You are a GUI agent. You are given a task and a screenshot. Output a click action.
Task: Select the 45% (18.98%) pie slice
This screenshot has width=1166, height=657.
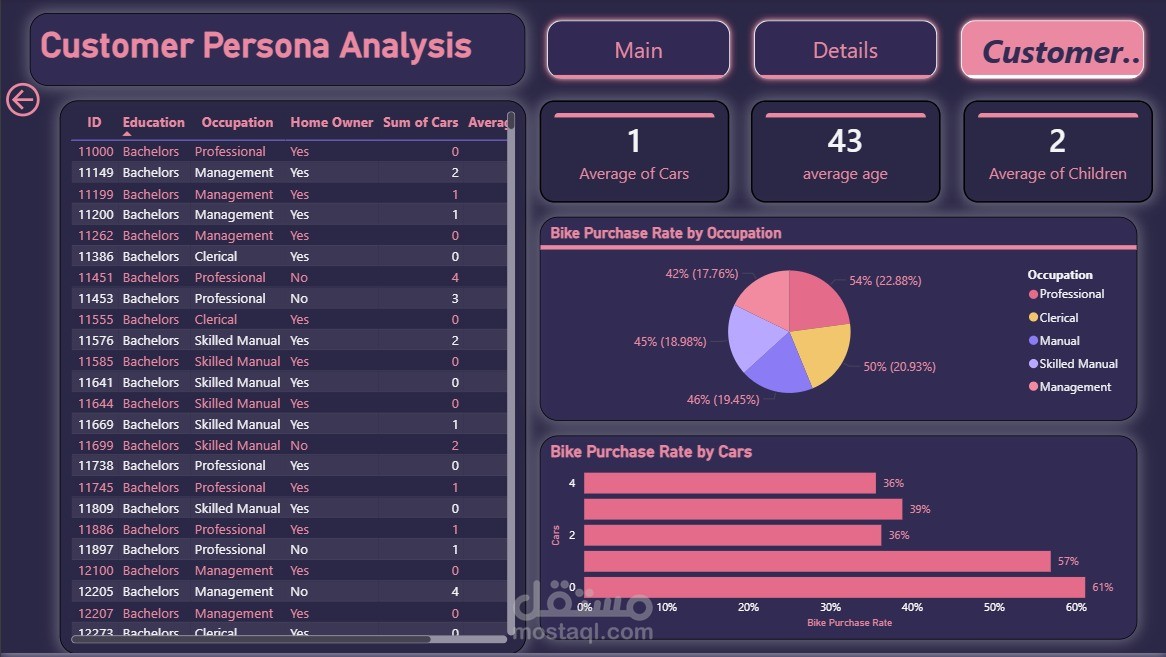coord(751,338)
